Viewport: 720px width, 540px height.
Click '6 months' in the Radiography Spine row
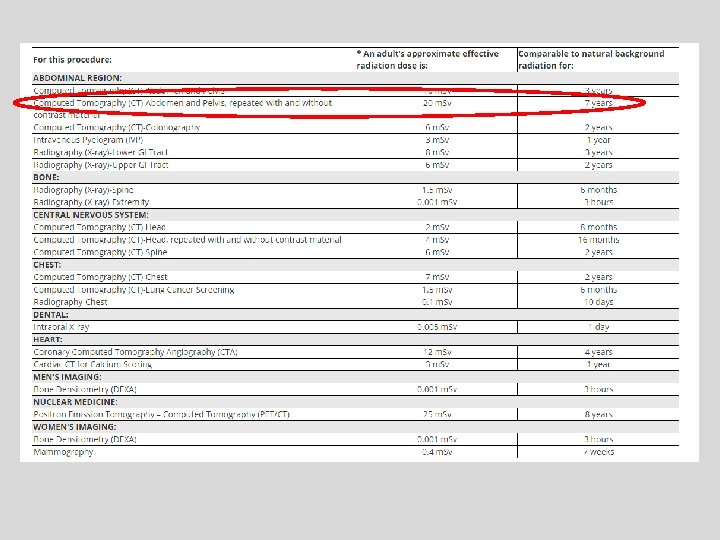click(x=598, y=190)
